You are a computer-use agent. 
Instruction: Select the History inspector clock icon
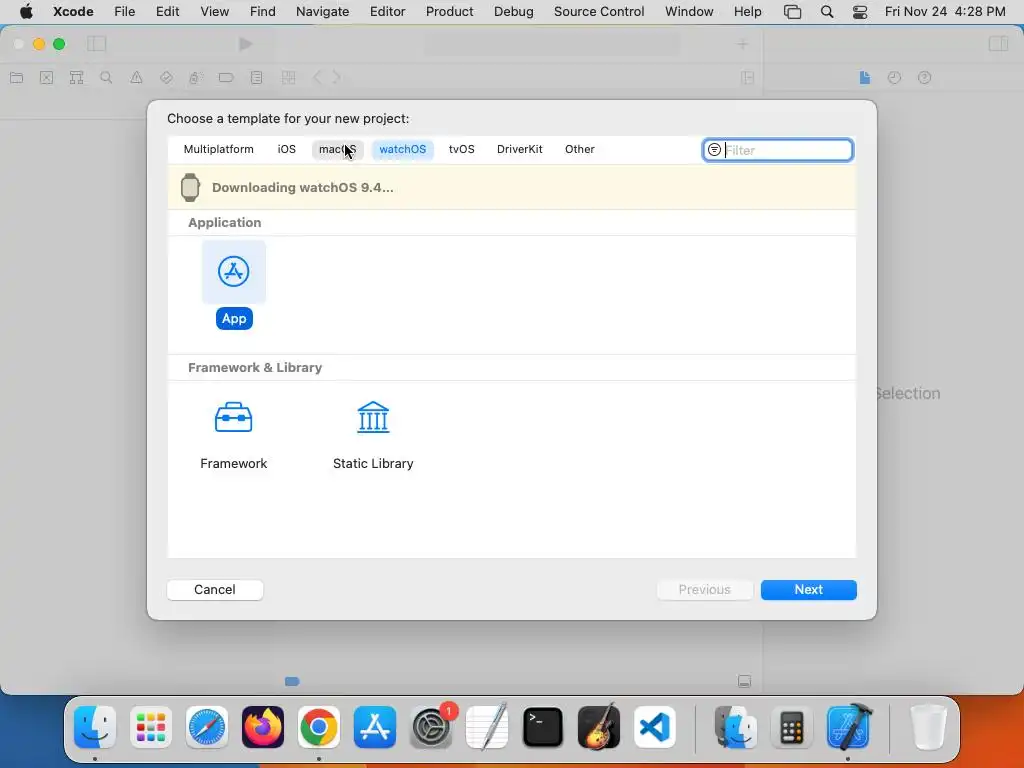pyautogui.click(x=894, y=78)
